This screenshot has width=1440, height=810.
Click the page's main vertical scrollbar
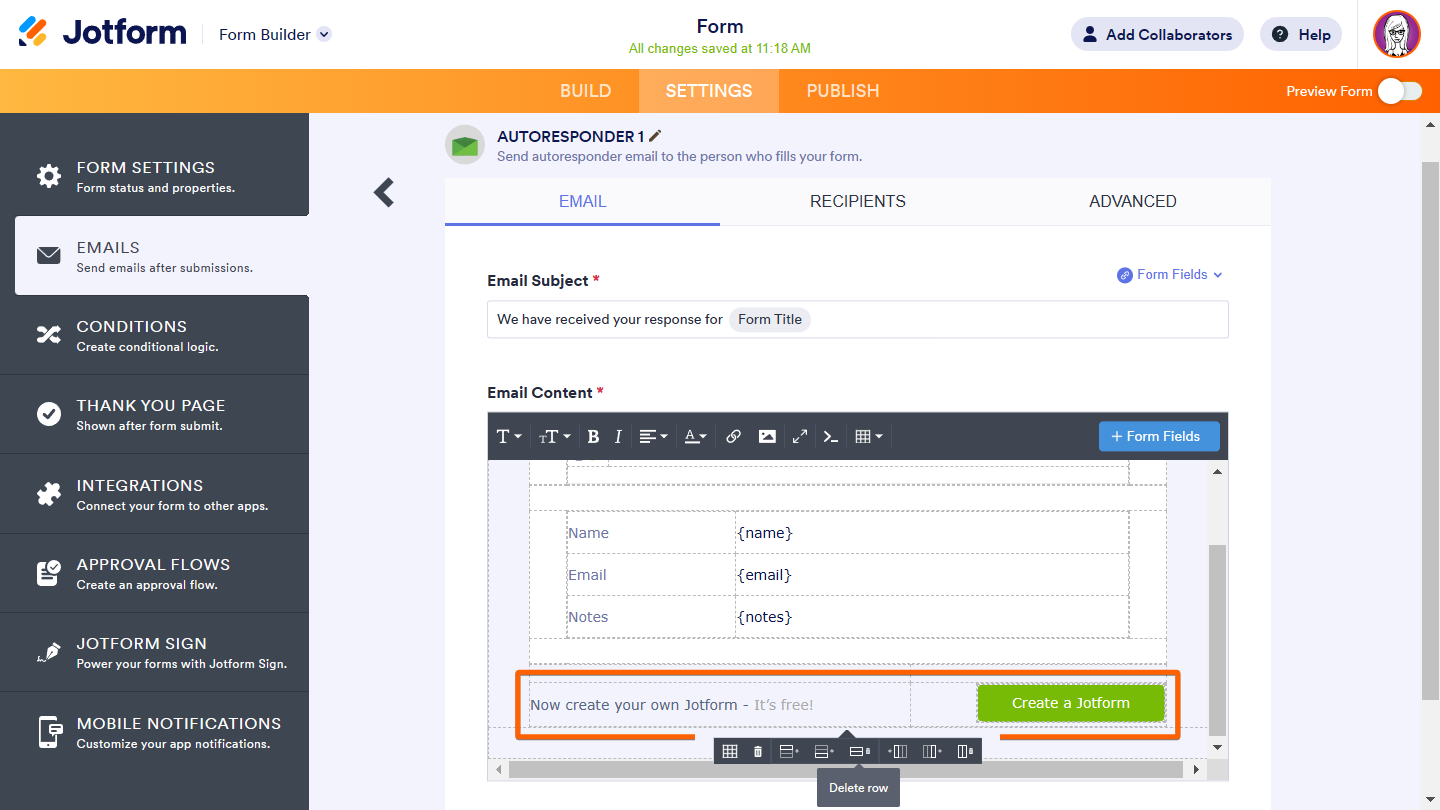point(1430,430)
